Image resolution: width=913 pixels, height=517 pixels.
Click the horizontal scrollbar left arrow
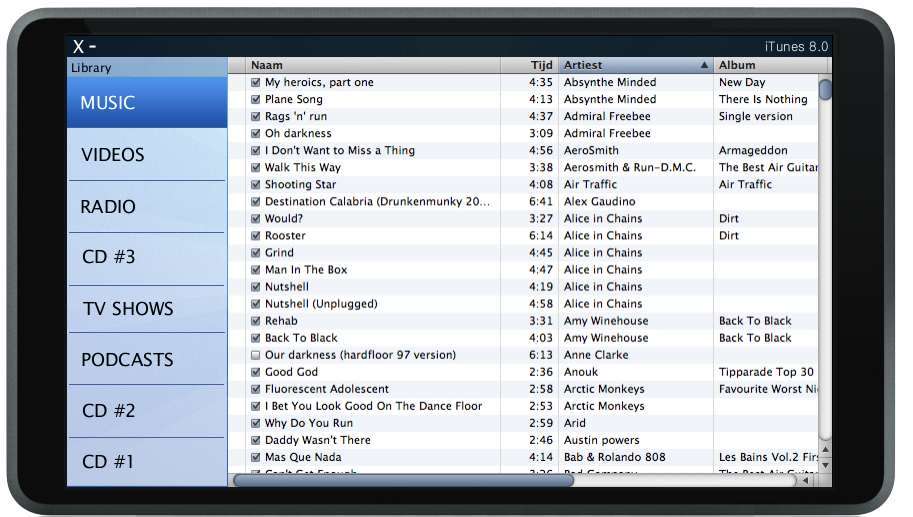806,480
